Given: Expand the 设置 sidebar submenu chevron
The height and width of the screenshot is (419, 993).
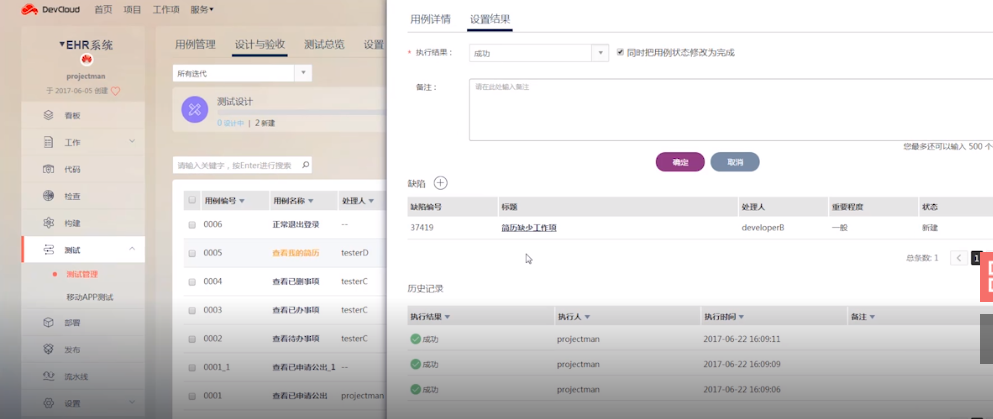Looking at the screenshot, I should [x=132, y=402].
